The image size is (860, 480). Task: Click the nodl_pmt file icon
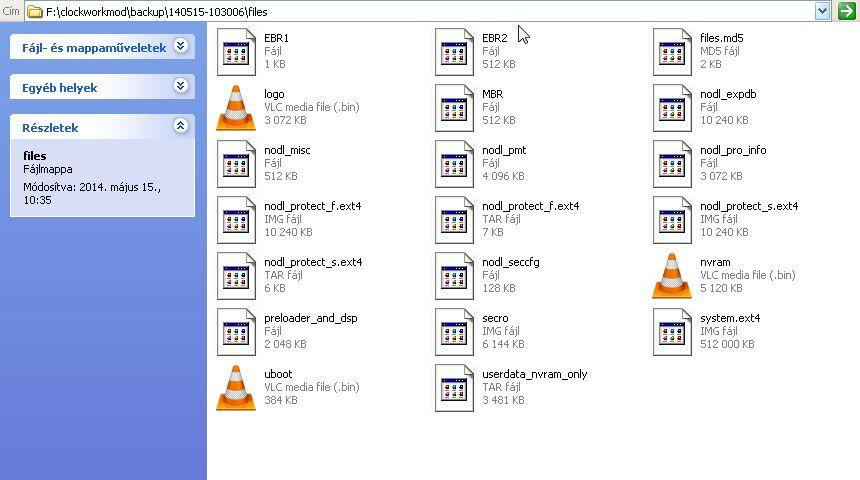point(454,164)
